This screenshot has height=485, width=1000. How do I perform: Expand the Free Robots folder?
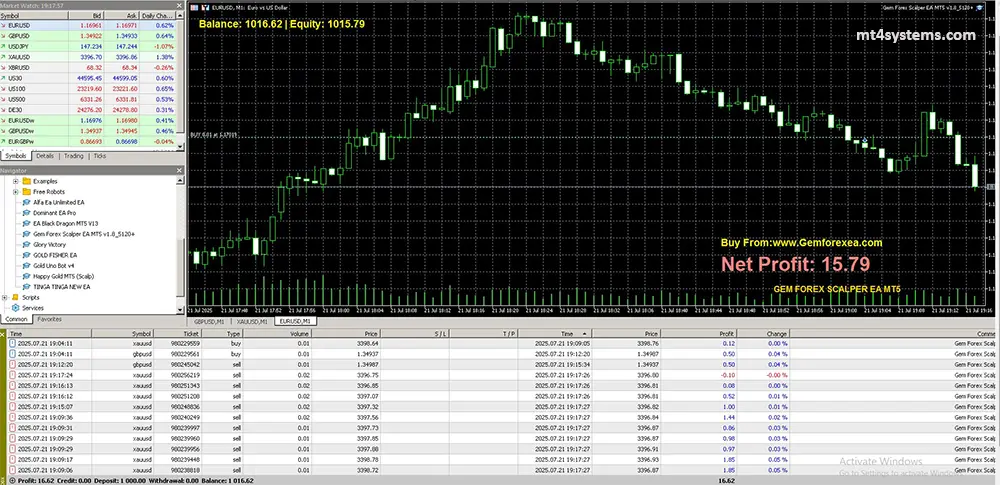click(x=15, y=191)
